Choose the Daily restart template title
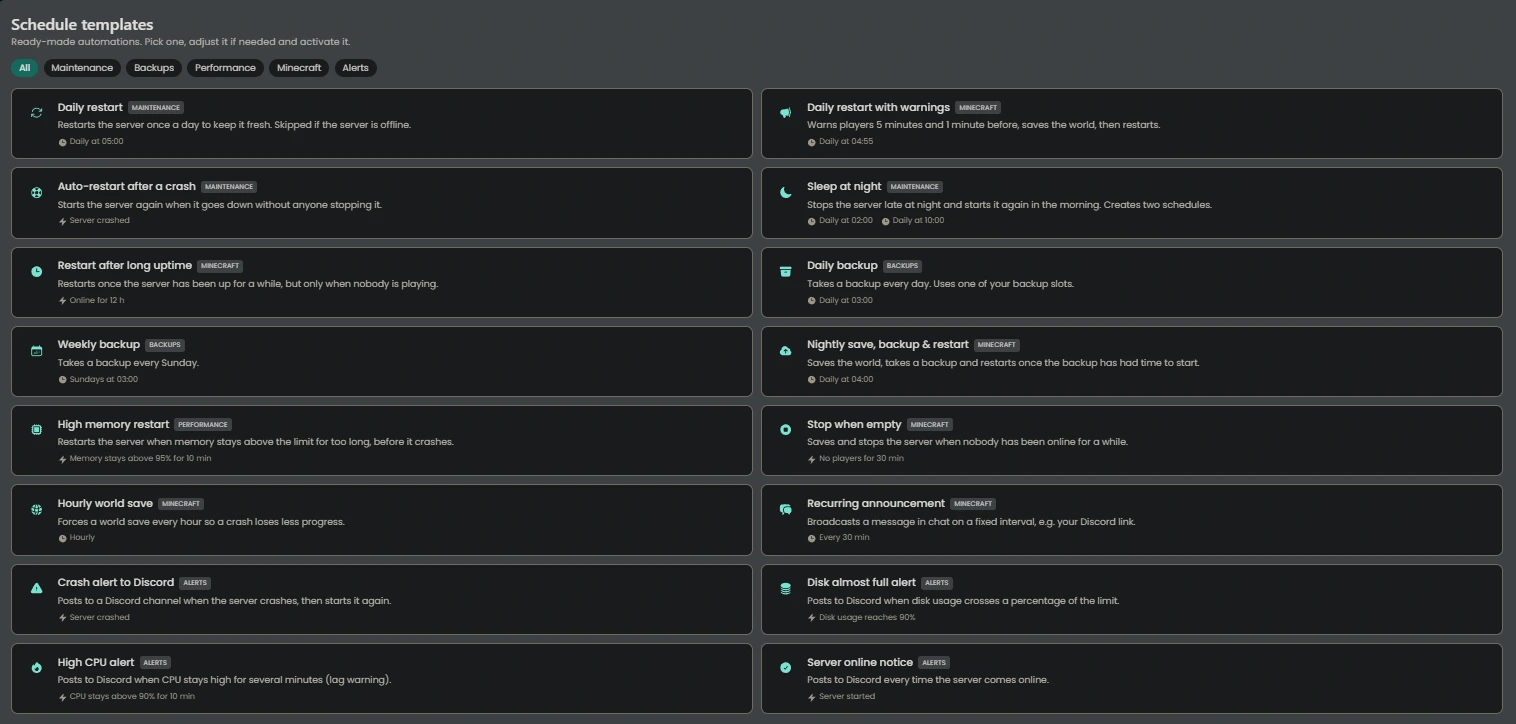Image resolution: width=1516 pixels, height=724 pixels. [90, 107]
